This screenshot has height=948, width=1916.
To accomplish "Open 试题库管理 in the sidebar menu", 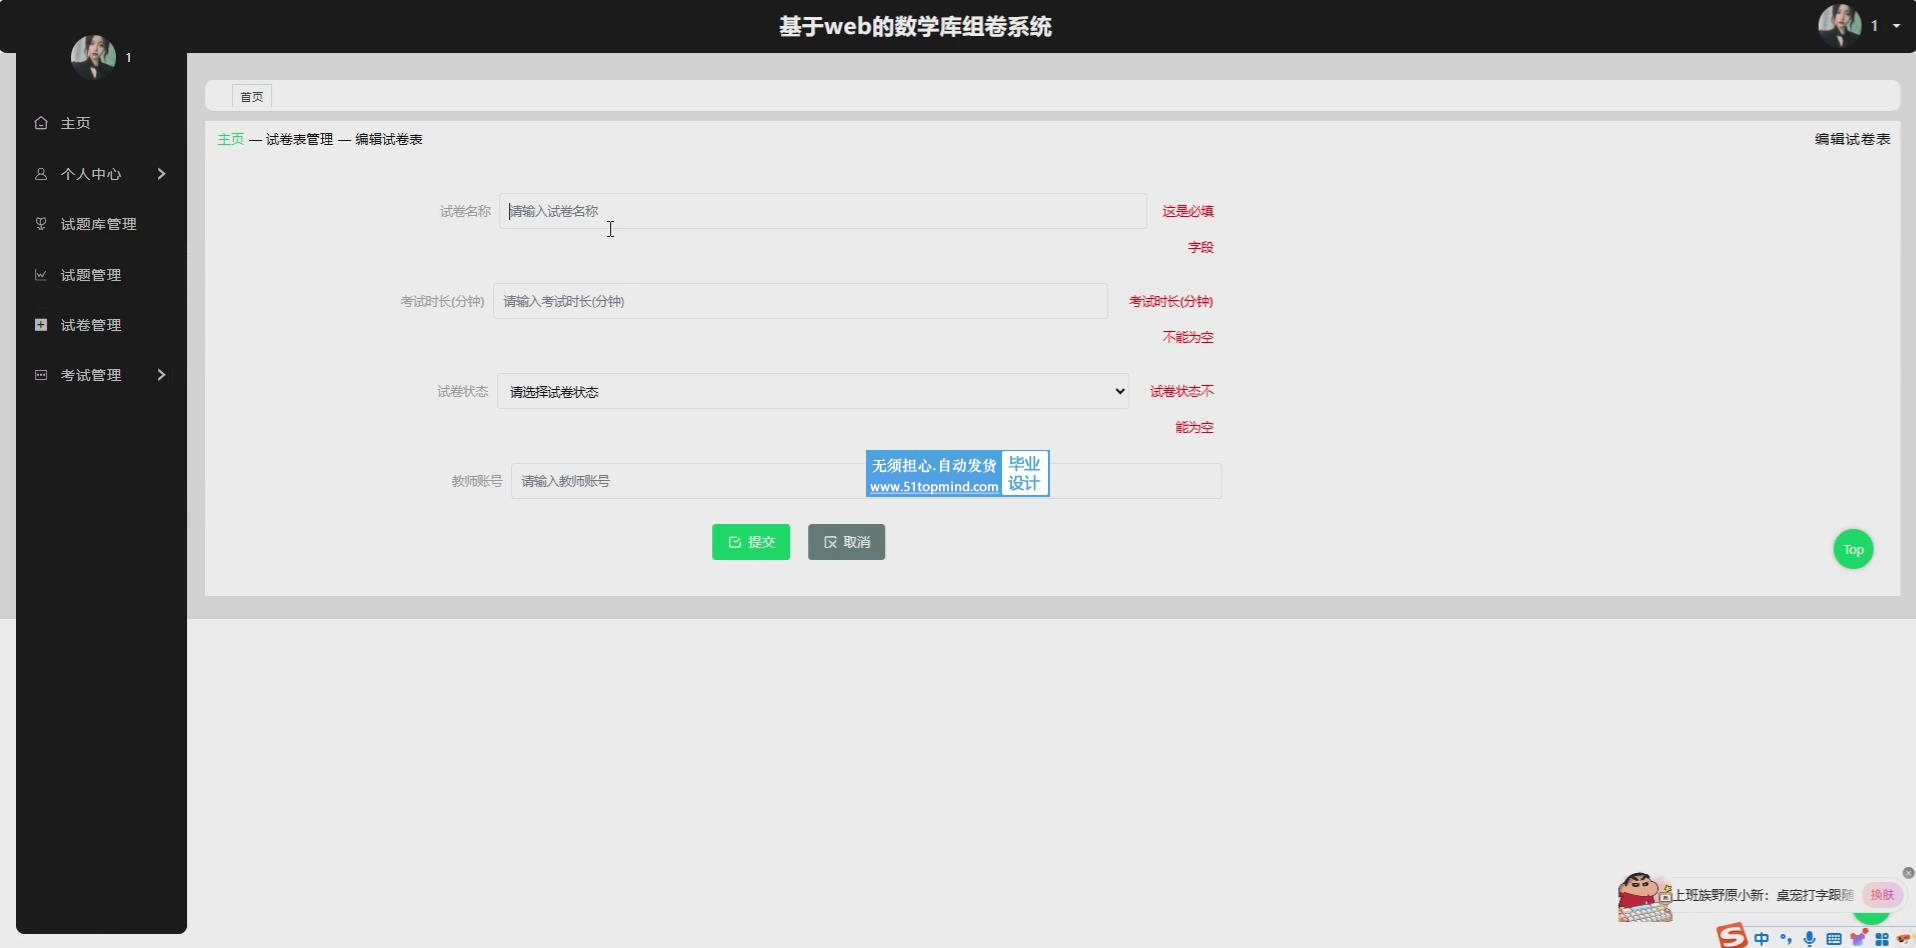I will point(101,224).
